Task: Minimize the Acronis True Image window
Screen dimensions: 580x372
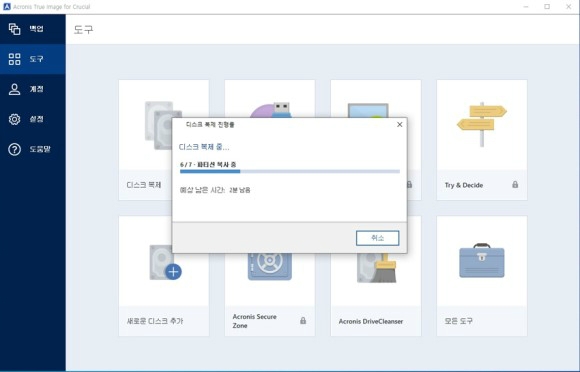Action: pyautogui.click(x=526, y=7)
